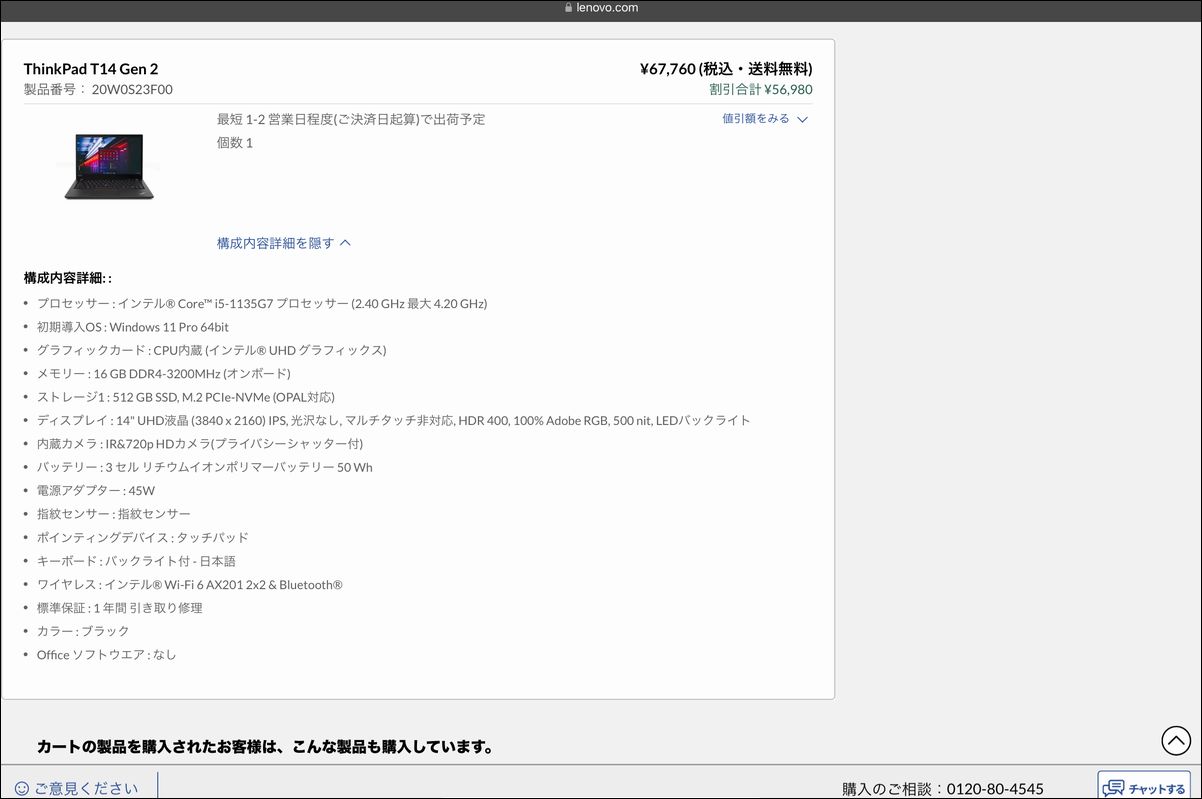The image size is (1202, 799).
Task: Click the キーボード バックライト付 日本語 line
Action: (x=136, y=561)
